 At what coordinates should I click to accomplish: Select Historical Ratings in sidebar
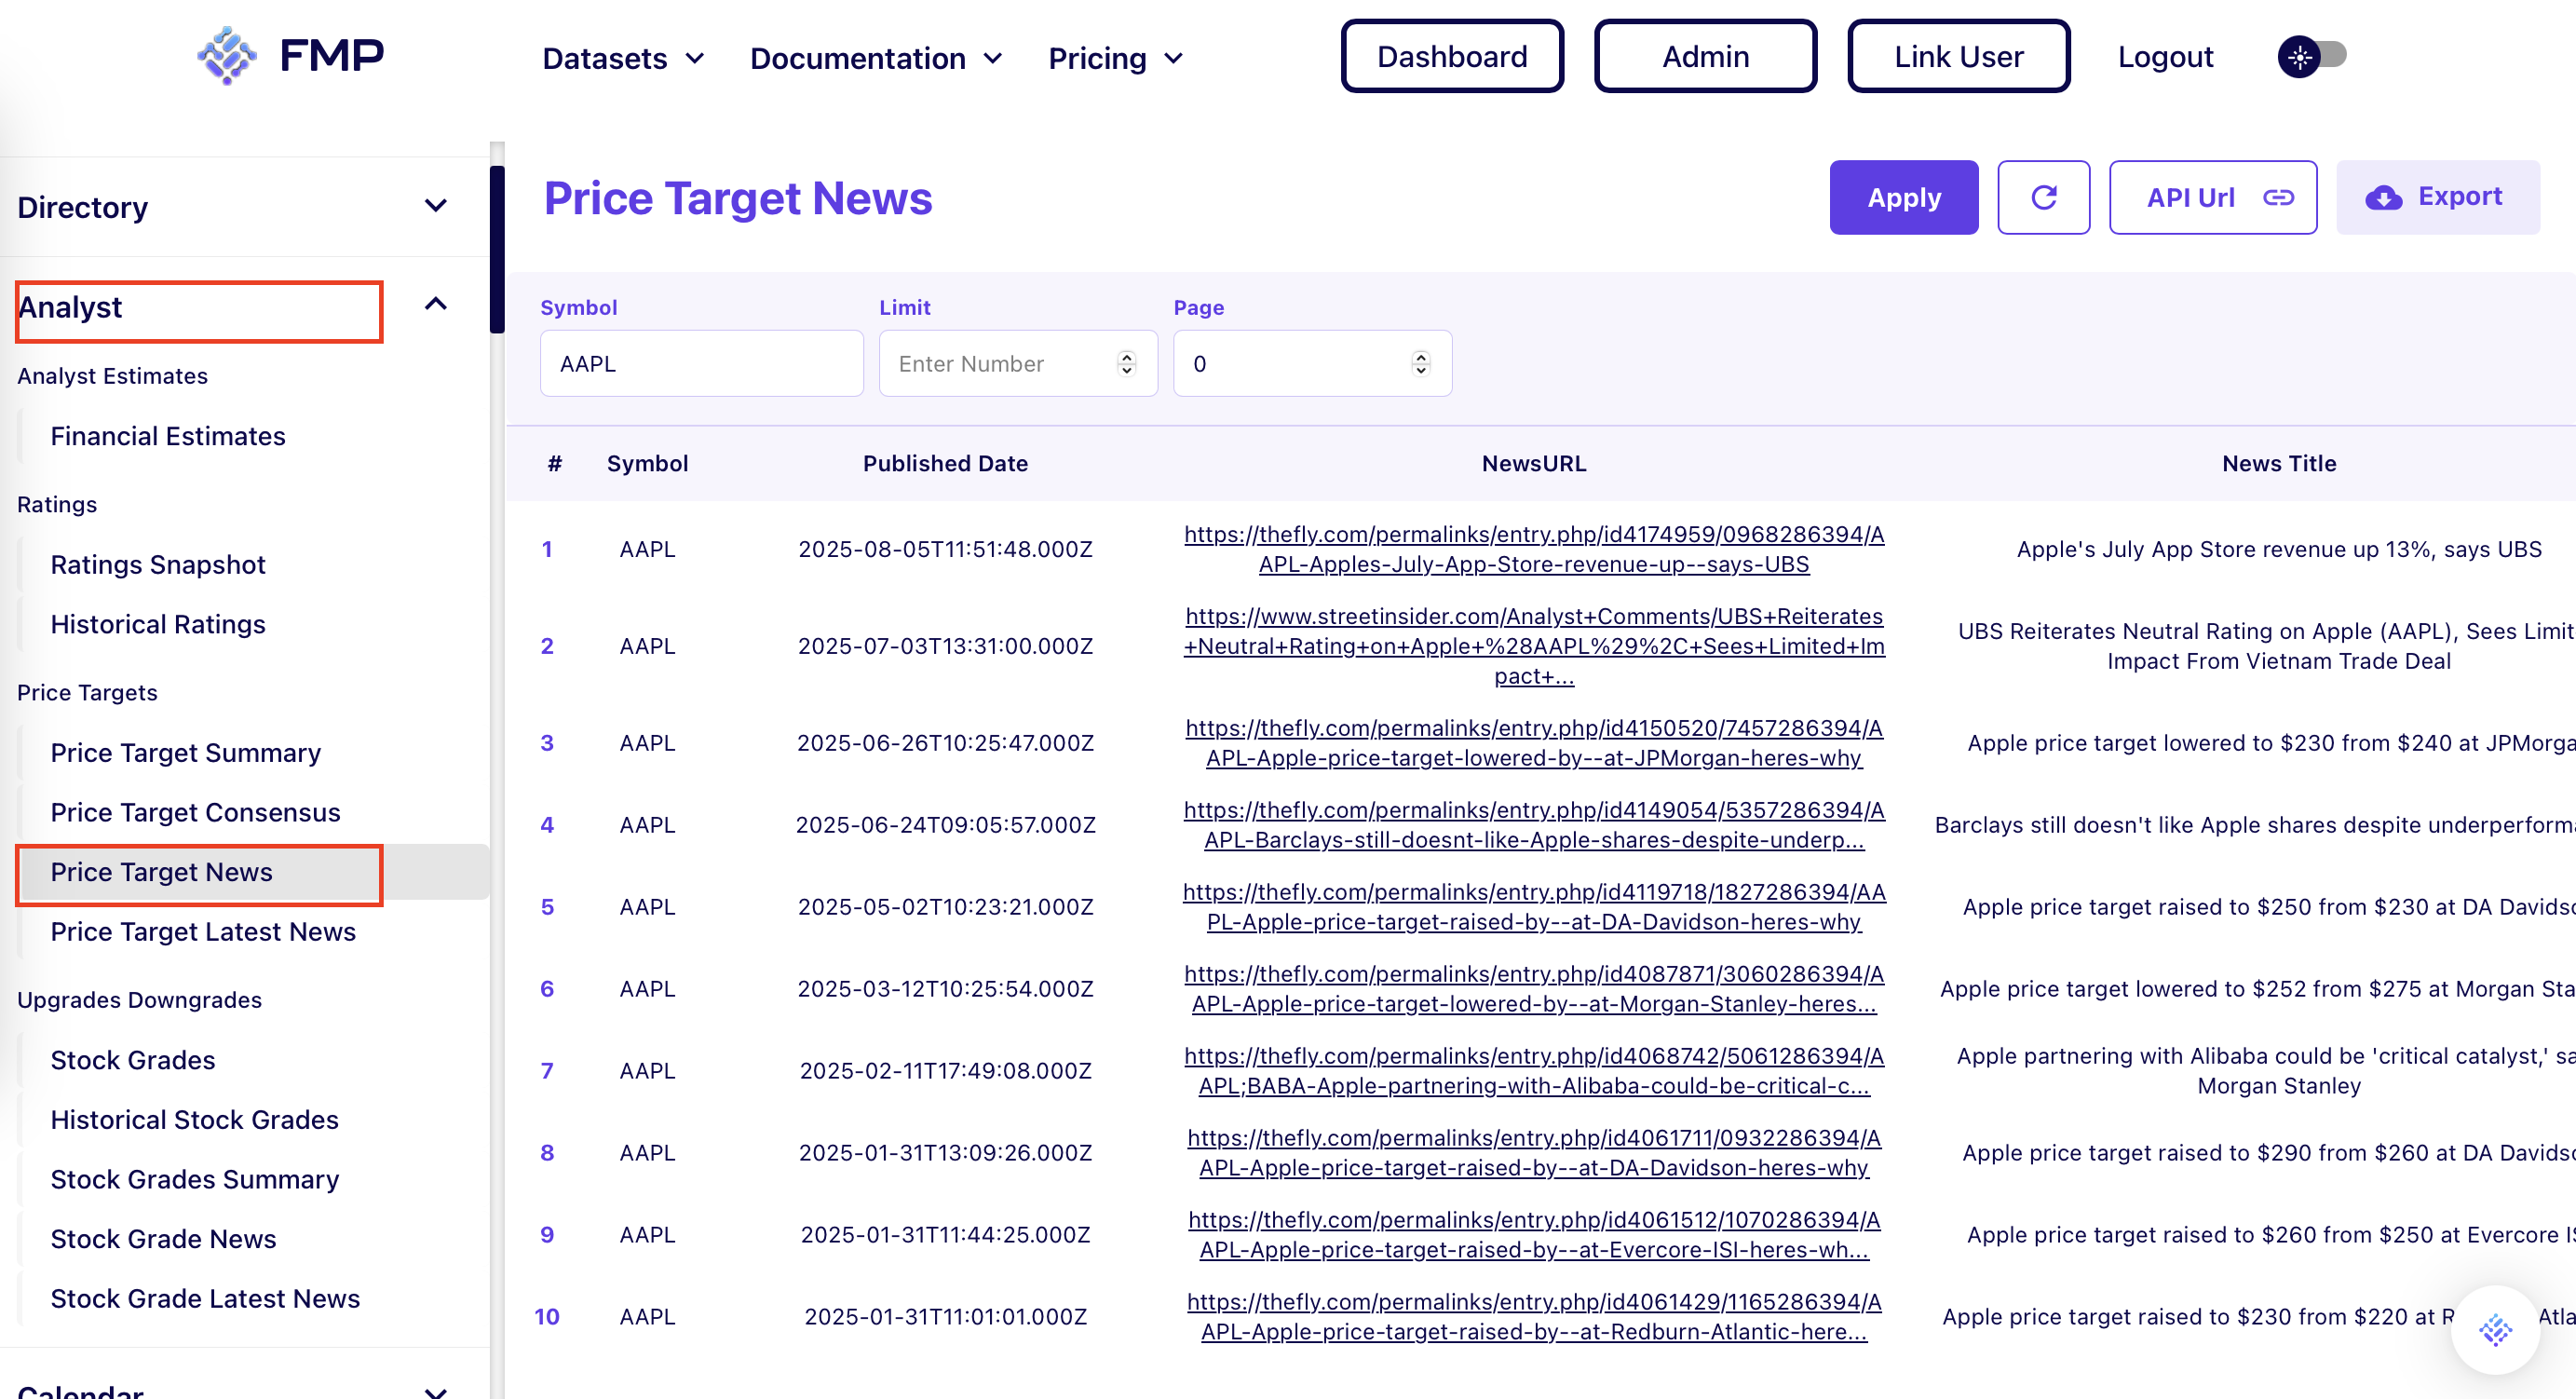coord(158,624)
